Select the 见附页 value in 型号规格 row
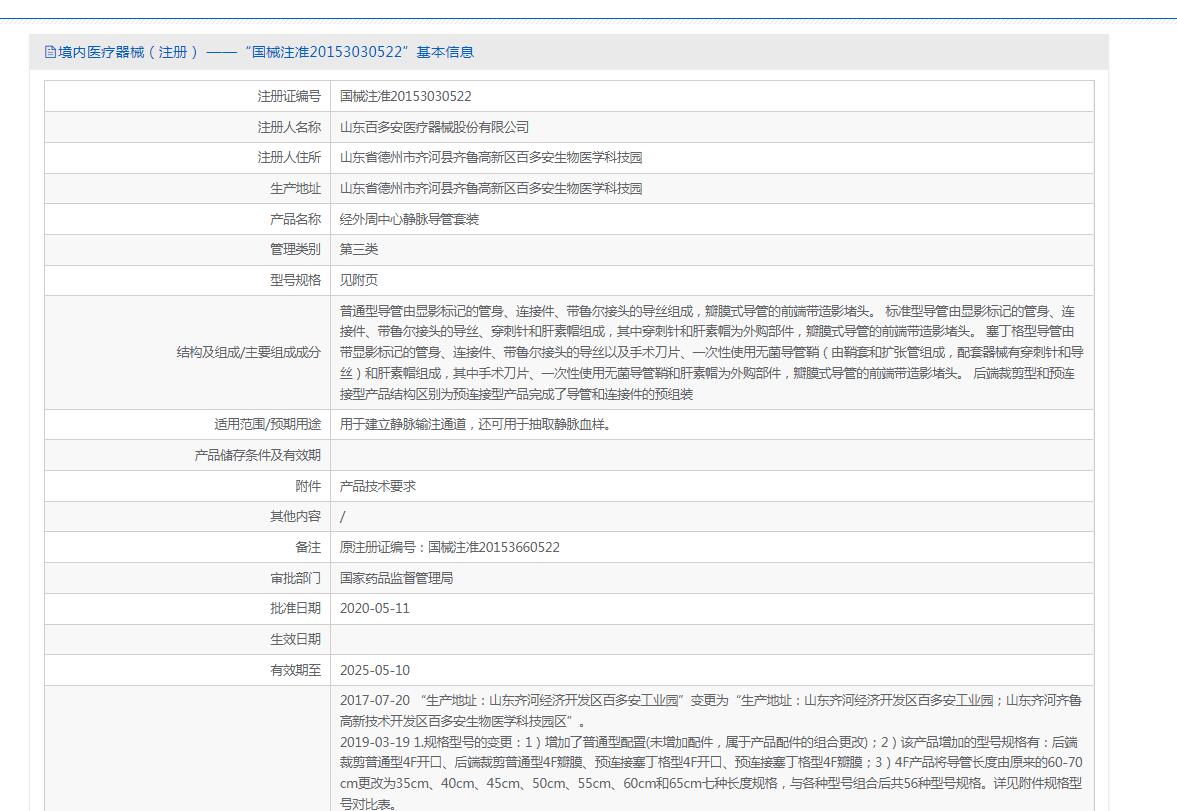Image resolution: width=1177 pixels, height=811 pixels. (359, 280)
